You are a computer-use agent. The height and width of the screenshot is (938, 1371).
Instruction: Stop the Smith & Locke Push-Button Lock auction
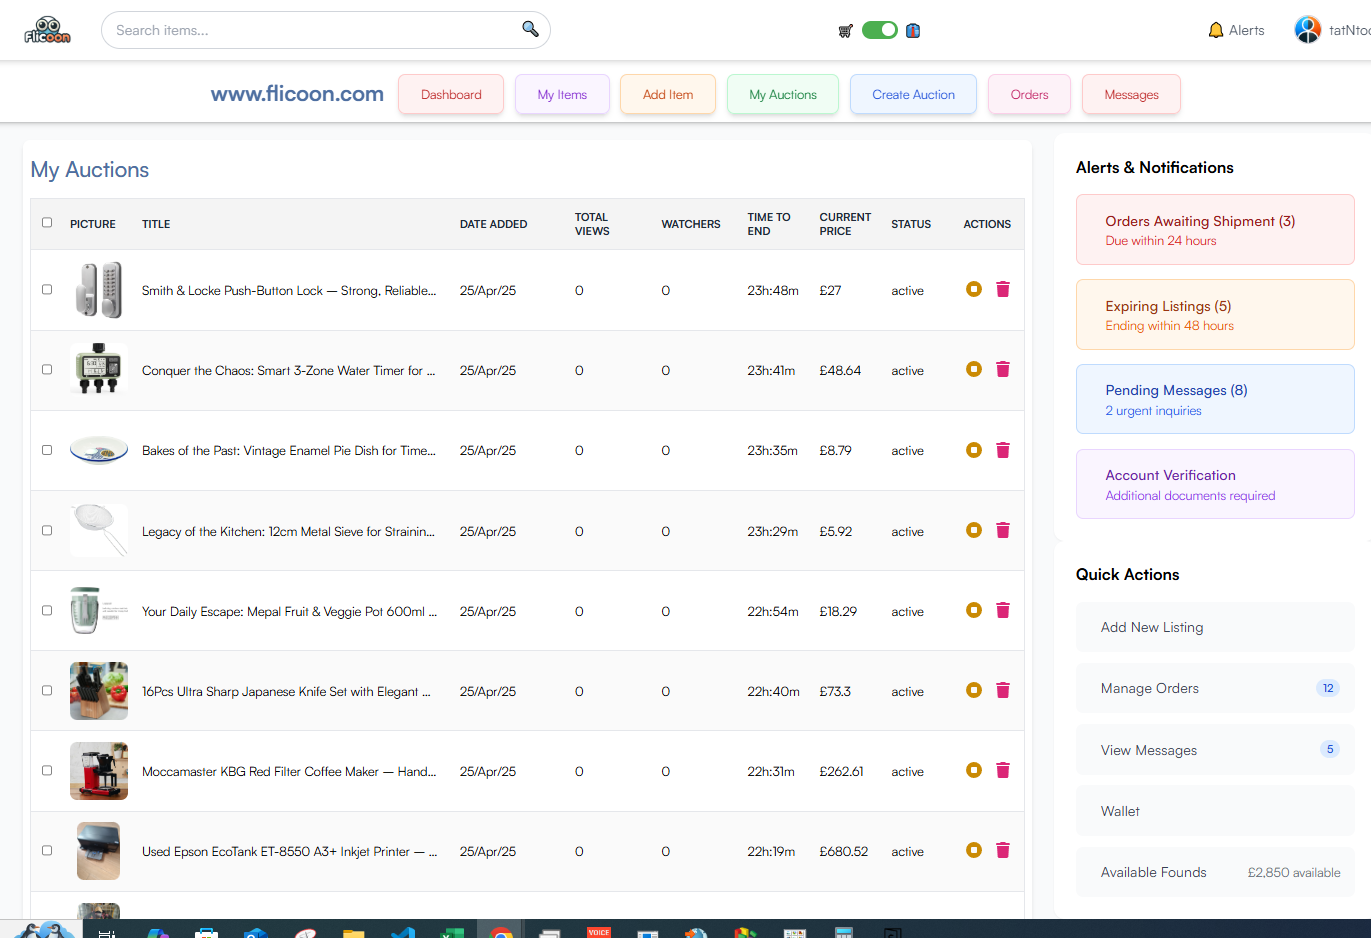(974, 289)
